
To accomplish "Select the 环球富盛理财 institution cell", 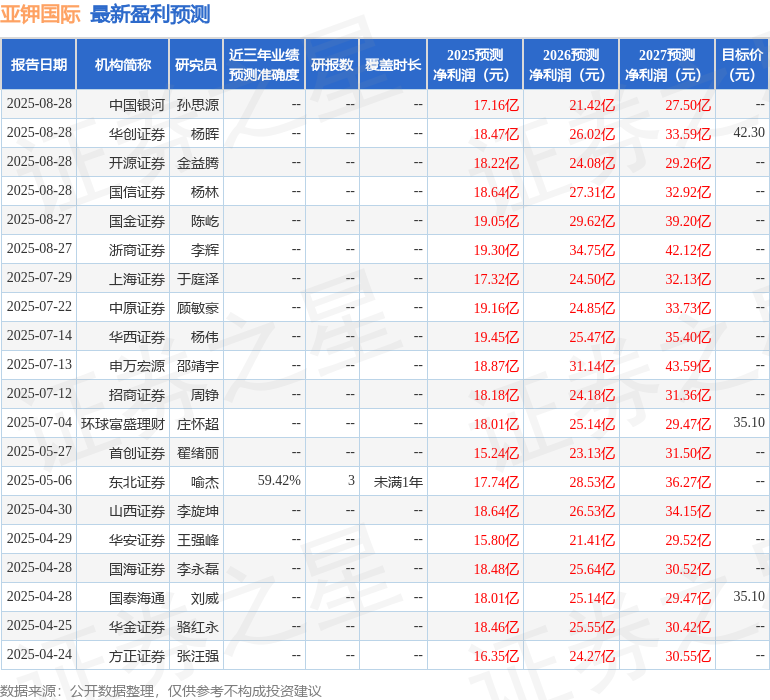I will tap(123, 423).
